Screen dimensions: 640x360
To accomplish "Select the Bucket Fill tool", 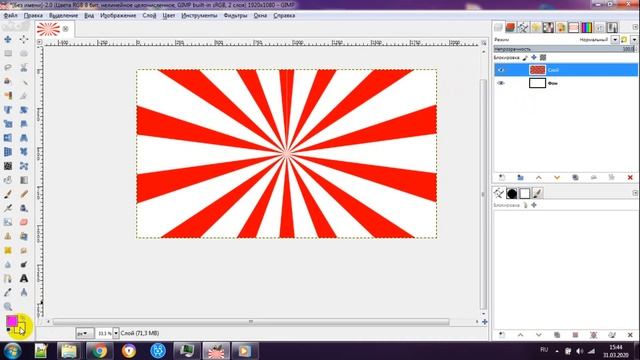I will click(x=8, y=180).
